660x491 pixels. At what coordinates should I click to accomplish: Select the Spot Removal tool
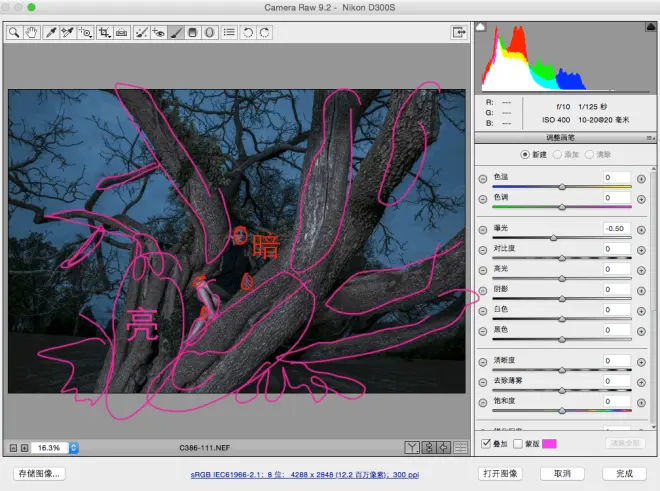[x=141, y=32]
